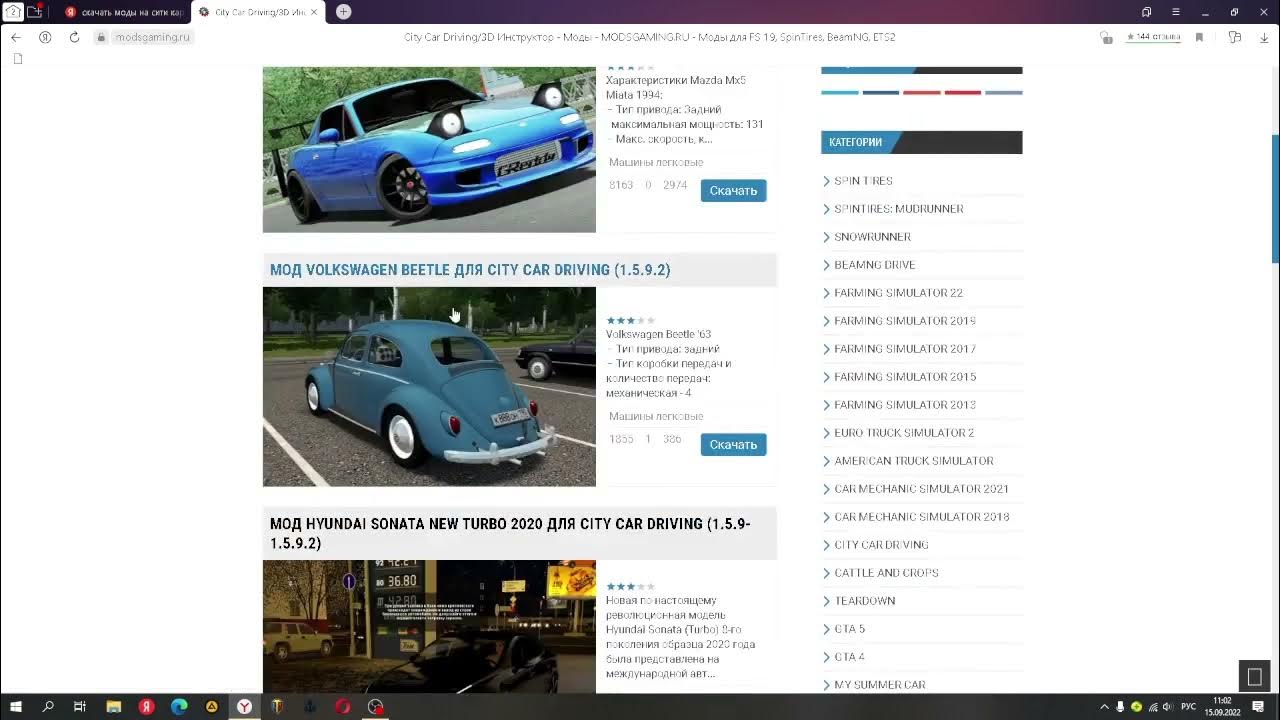
Task: Open the CAR MECHANIC SIMULATOR 2021 category
Action: (x=921, y=489)
